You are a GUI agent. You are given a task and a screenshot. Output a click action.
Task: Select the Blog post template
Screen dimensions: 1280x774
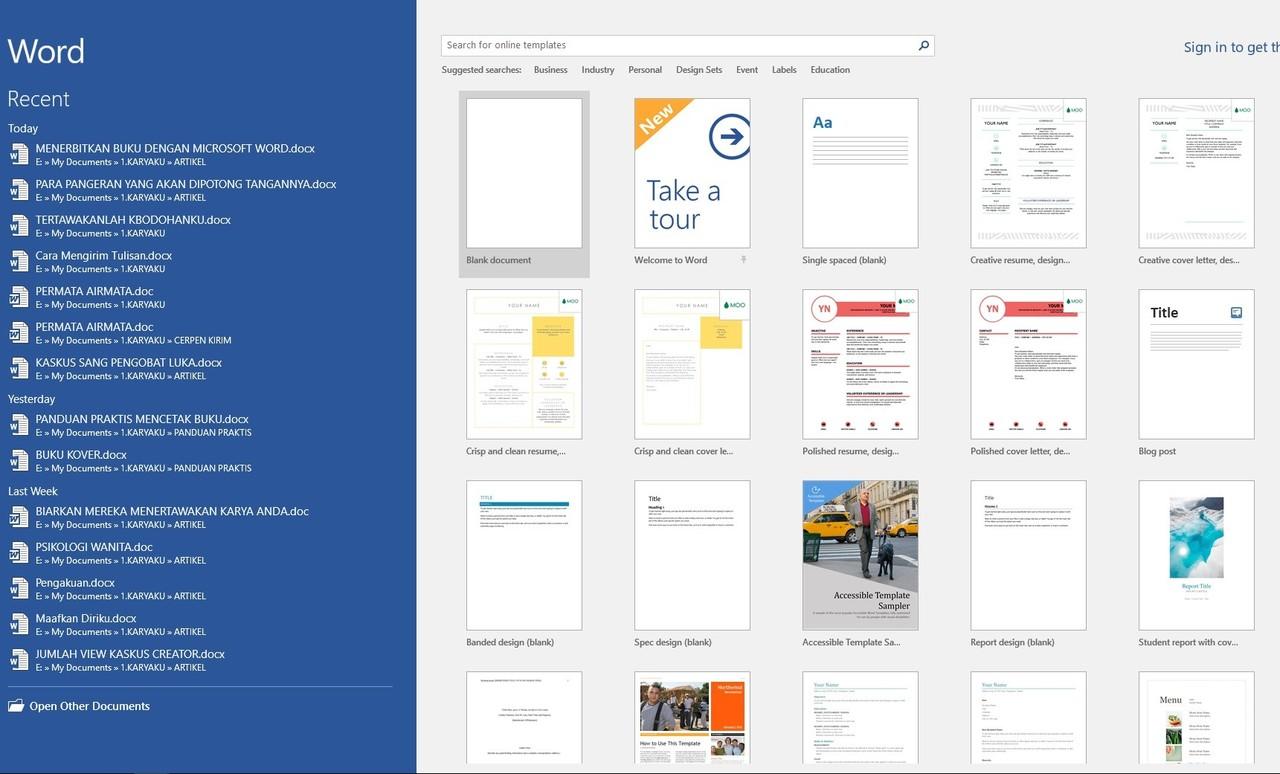[x=1196, y=364]
